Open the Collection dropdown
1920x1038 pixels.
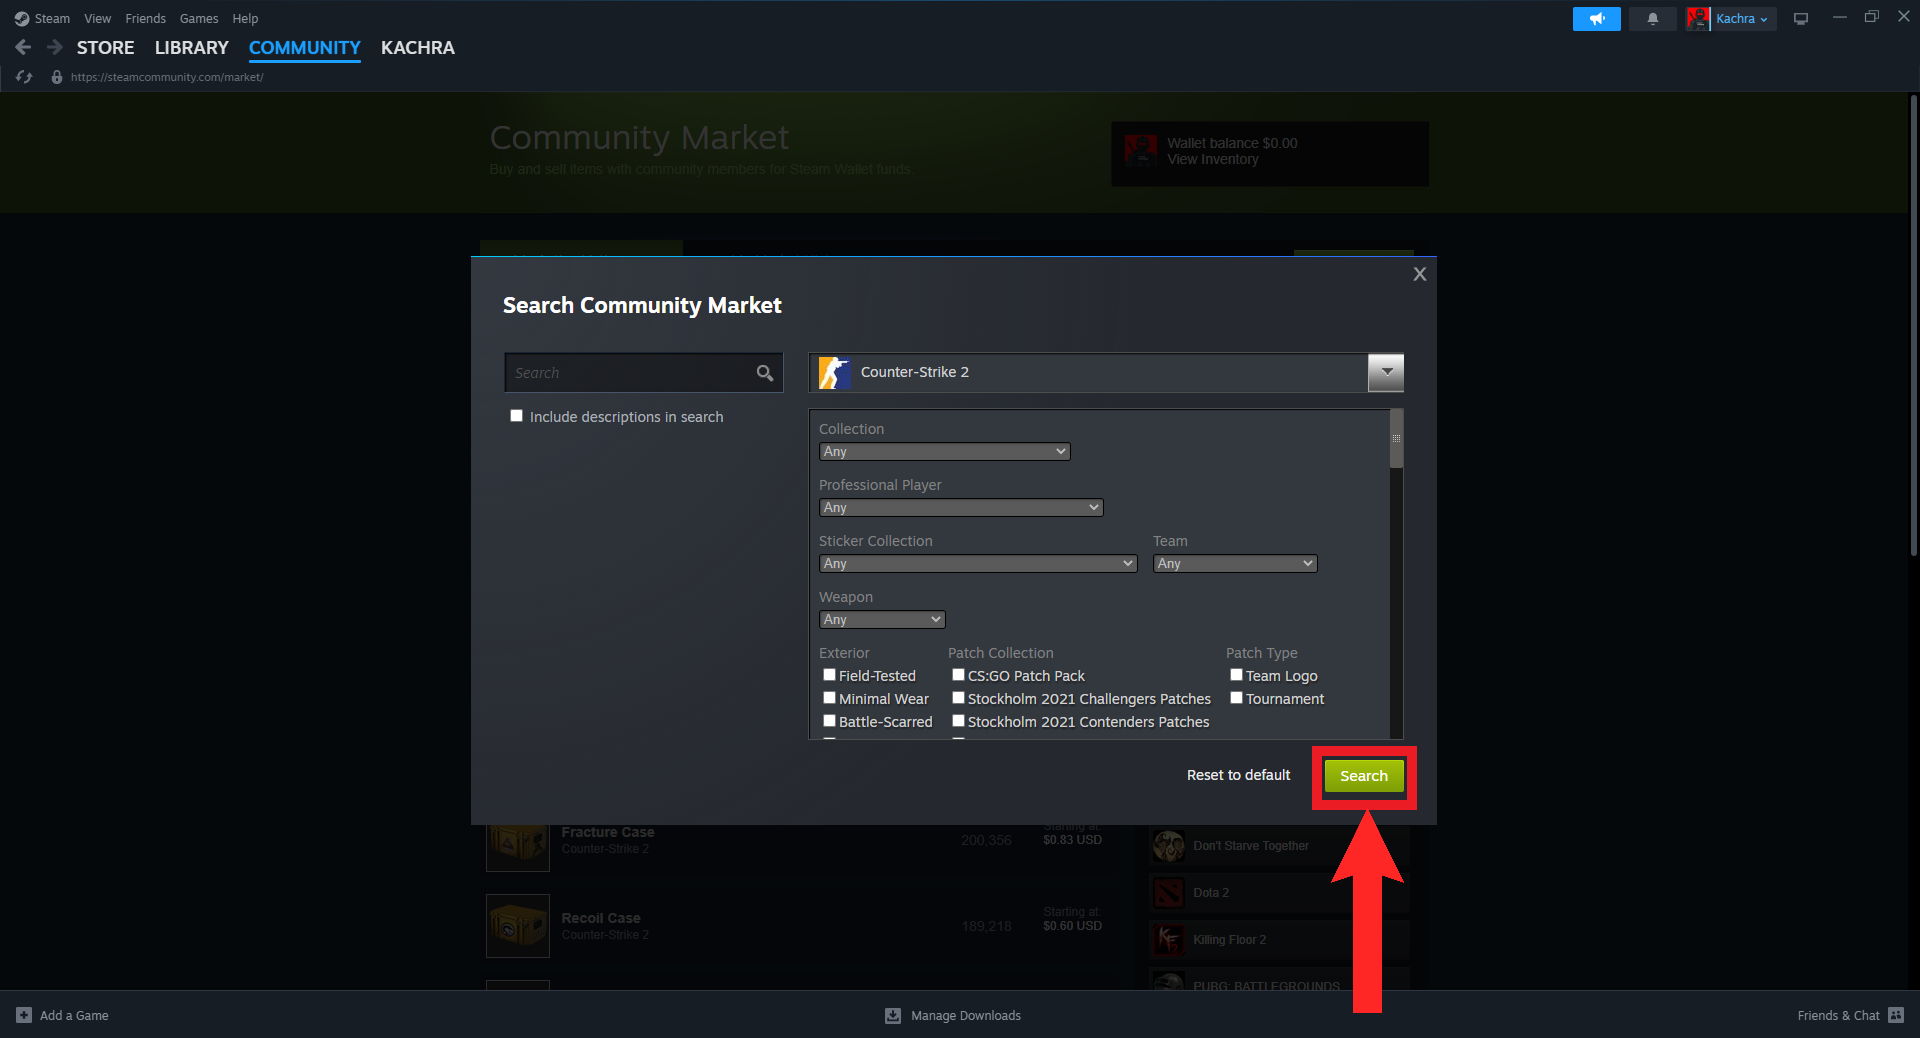click(944, 452)
